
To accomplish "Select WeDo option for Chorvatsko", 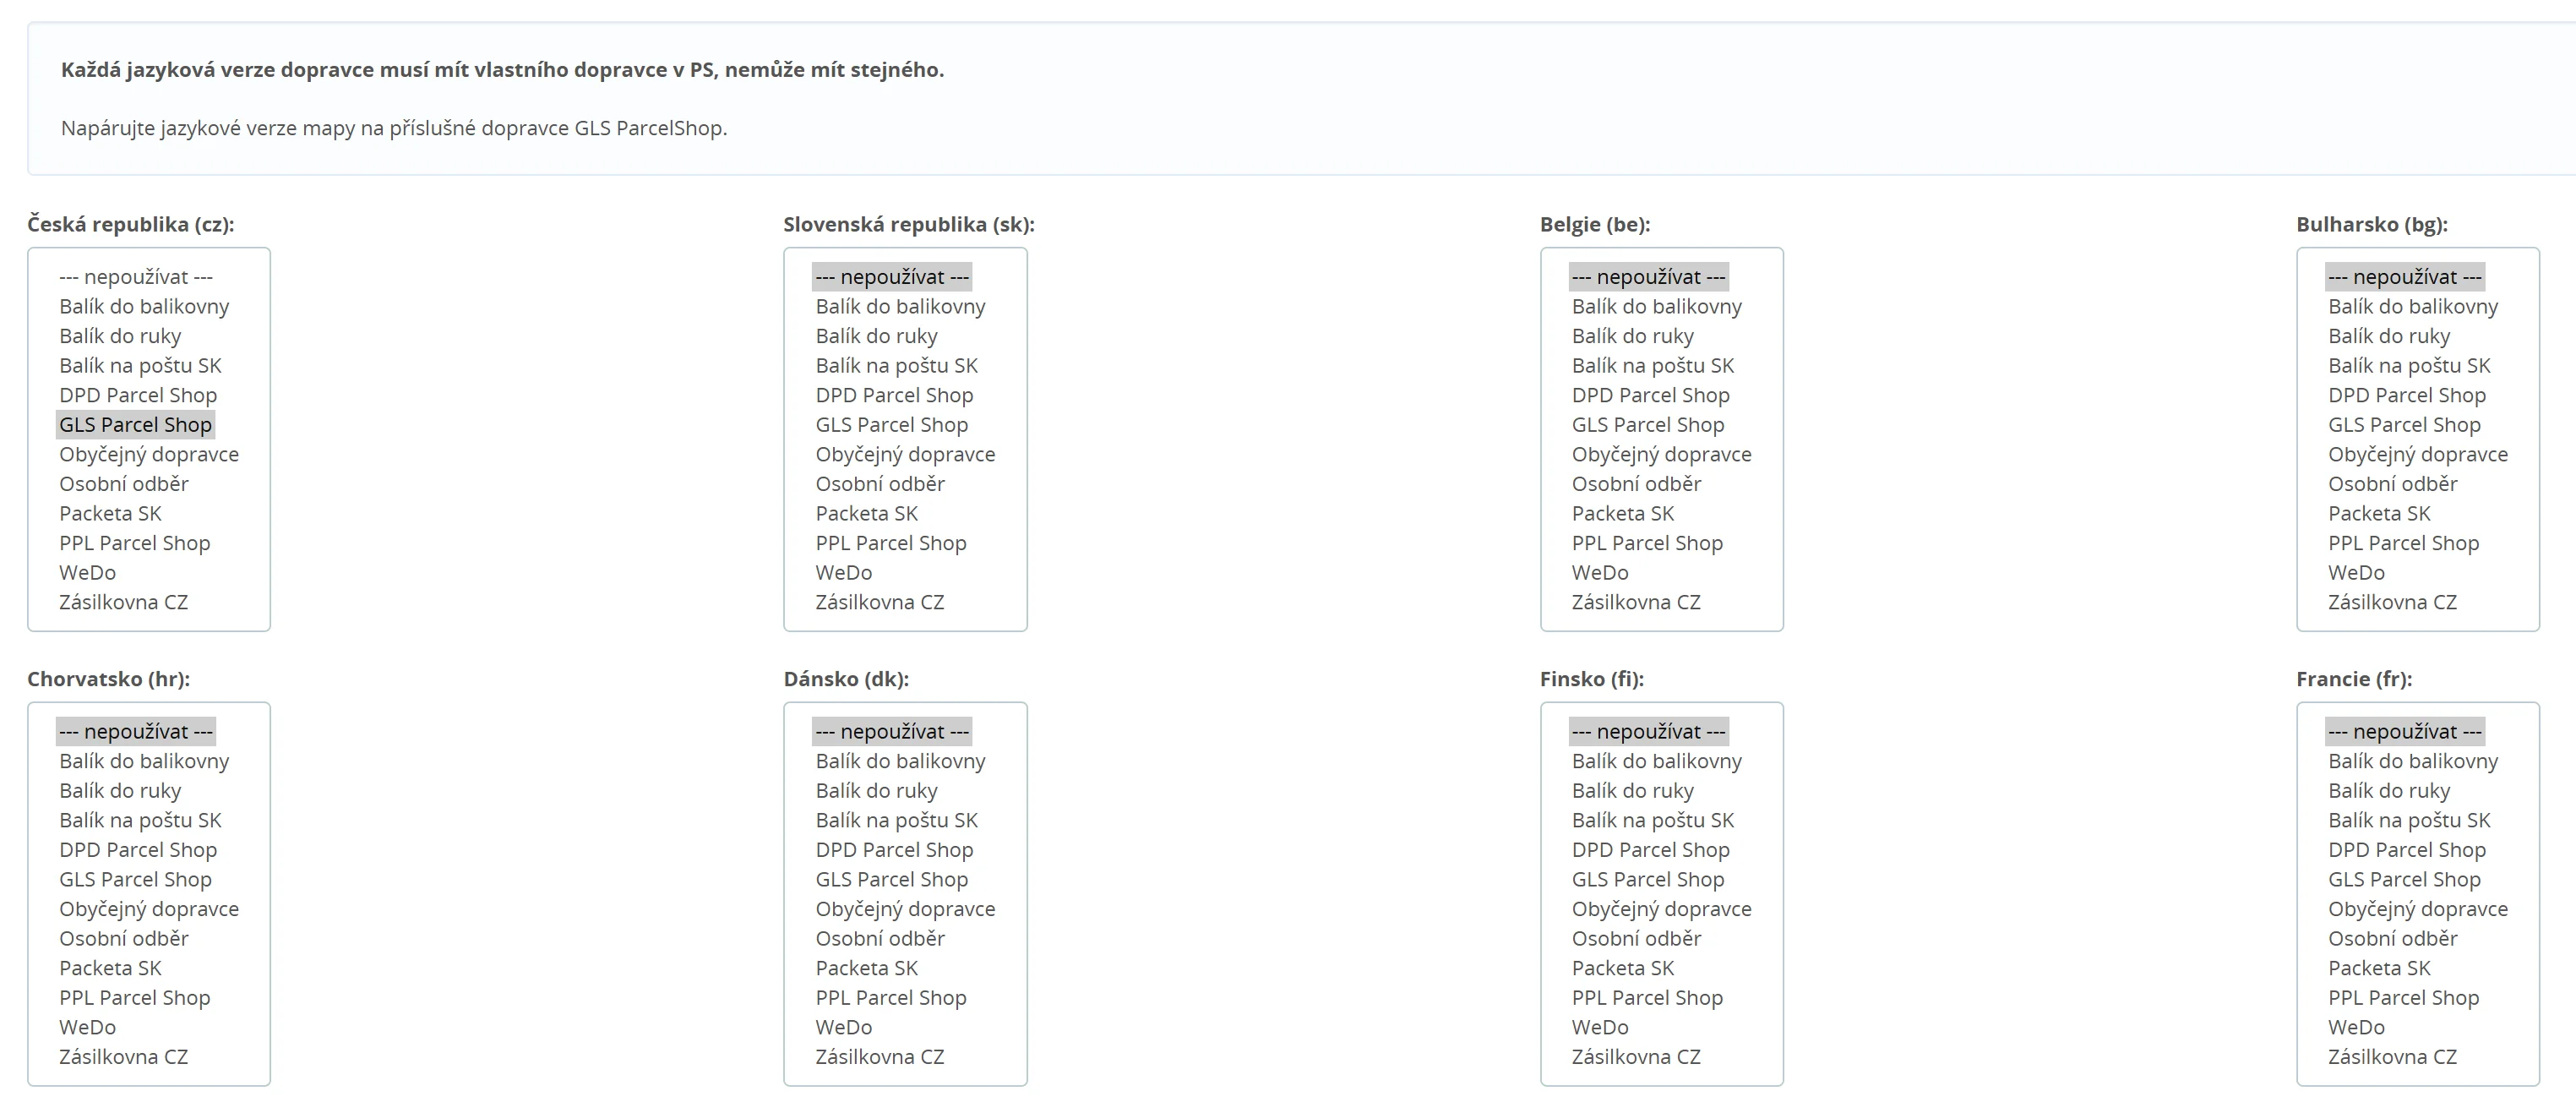I will (87, 1027).
